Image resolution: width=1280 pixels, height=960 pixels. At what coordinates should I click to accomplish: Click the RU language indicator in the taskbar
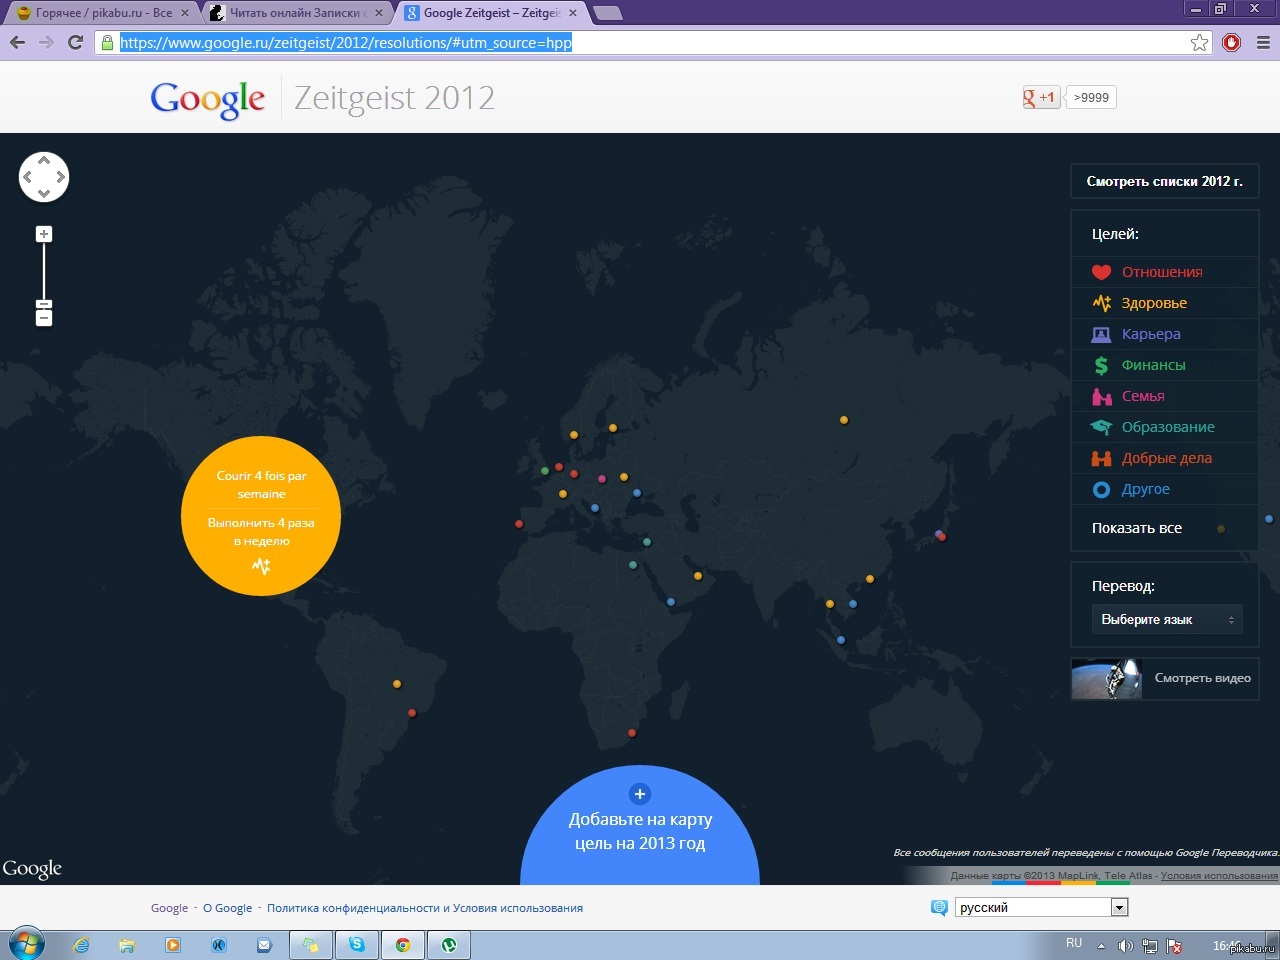tap(1074, 943)
